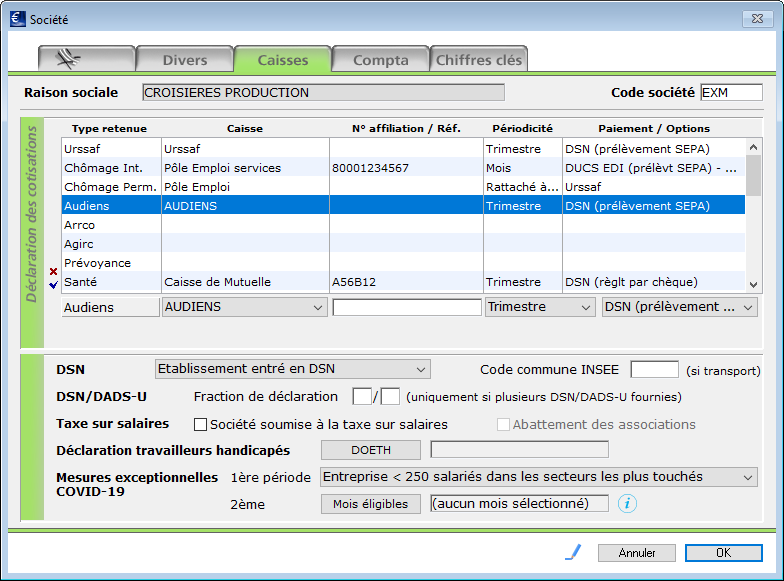Click scroll up arrow of cotisations table

[x=754, y=147]
